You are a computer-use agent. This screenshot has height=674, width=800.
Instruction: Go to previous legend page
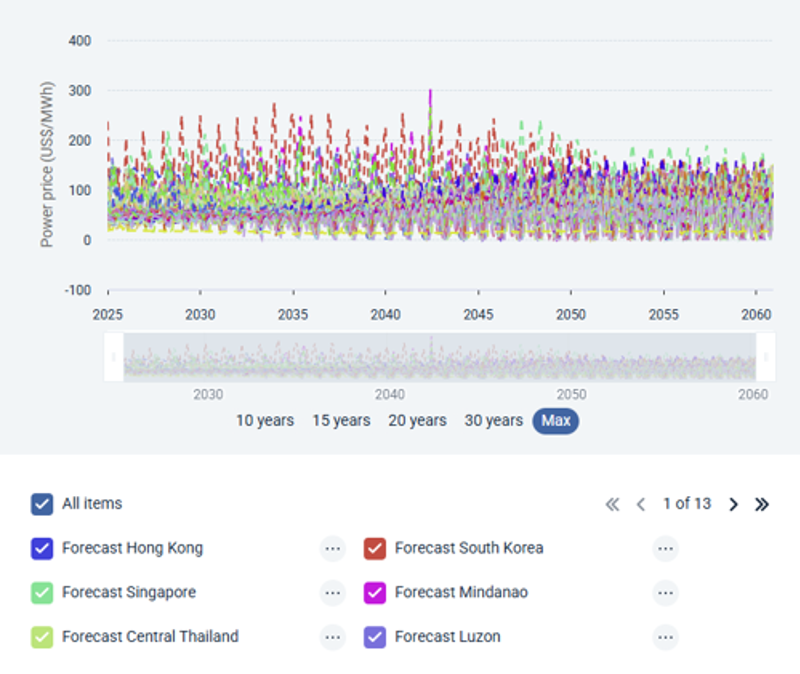tap(641, 504)
